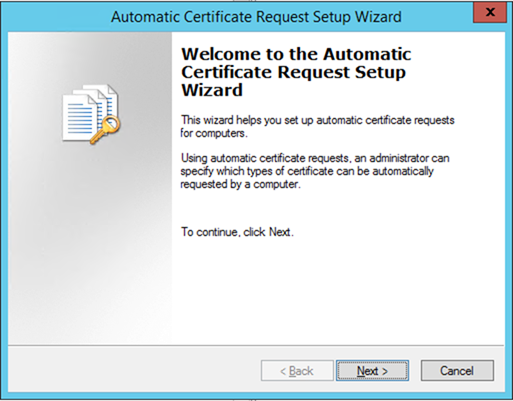Image resolution: width=513 pixels, height=401 pixels.
Task: Click the Automatic Certificate Request Setup Wizard title bar
Action: click(256, 17)
